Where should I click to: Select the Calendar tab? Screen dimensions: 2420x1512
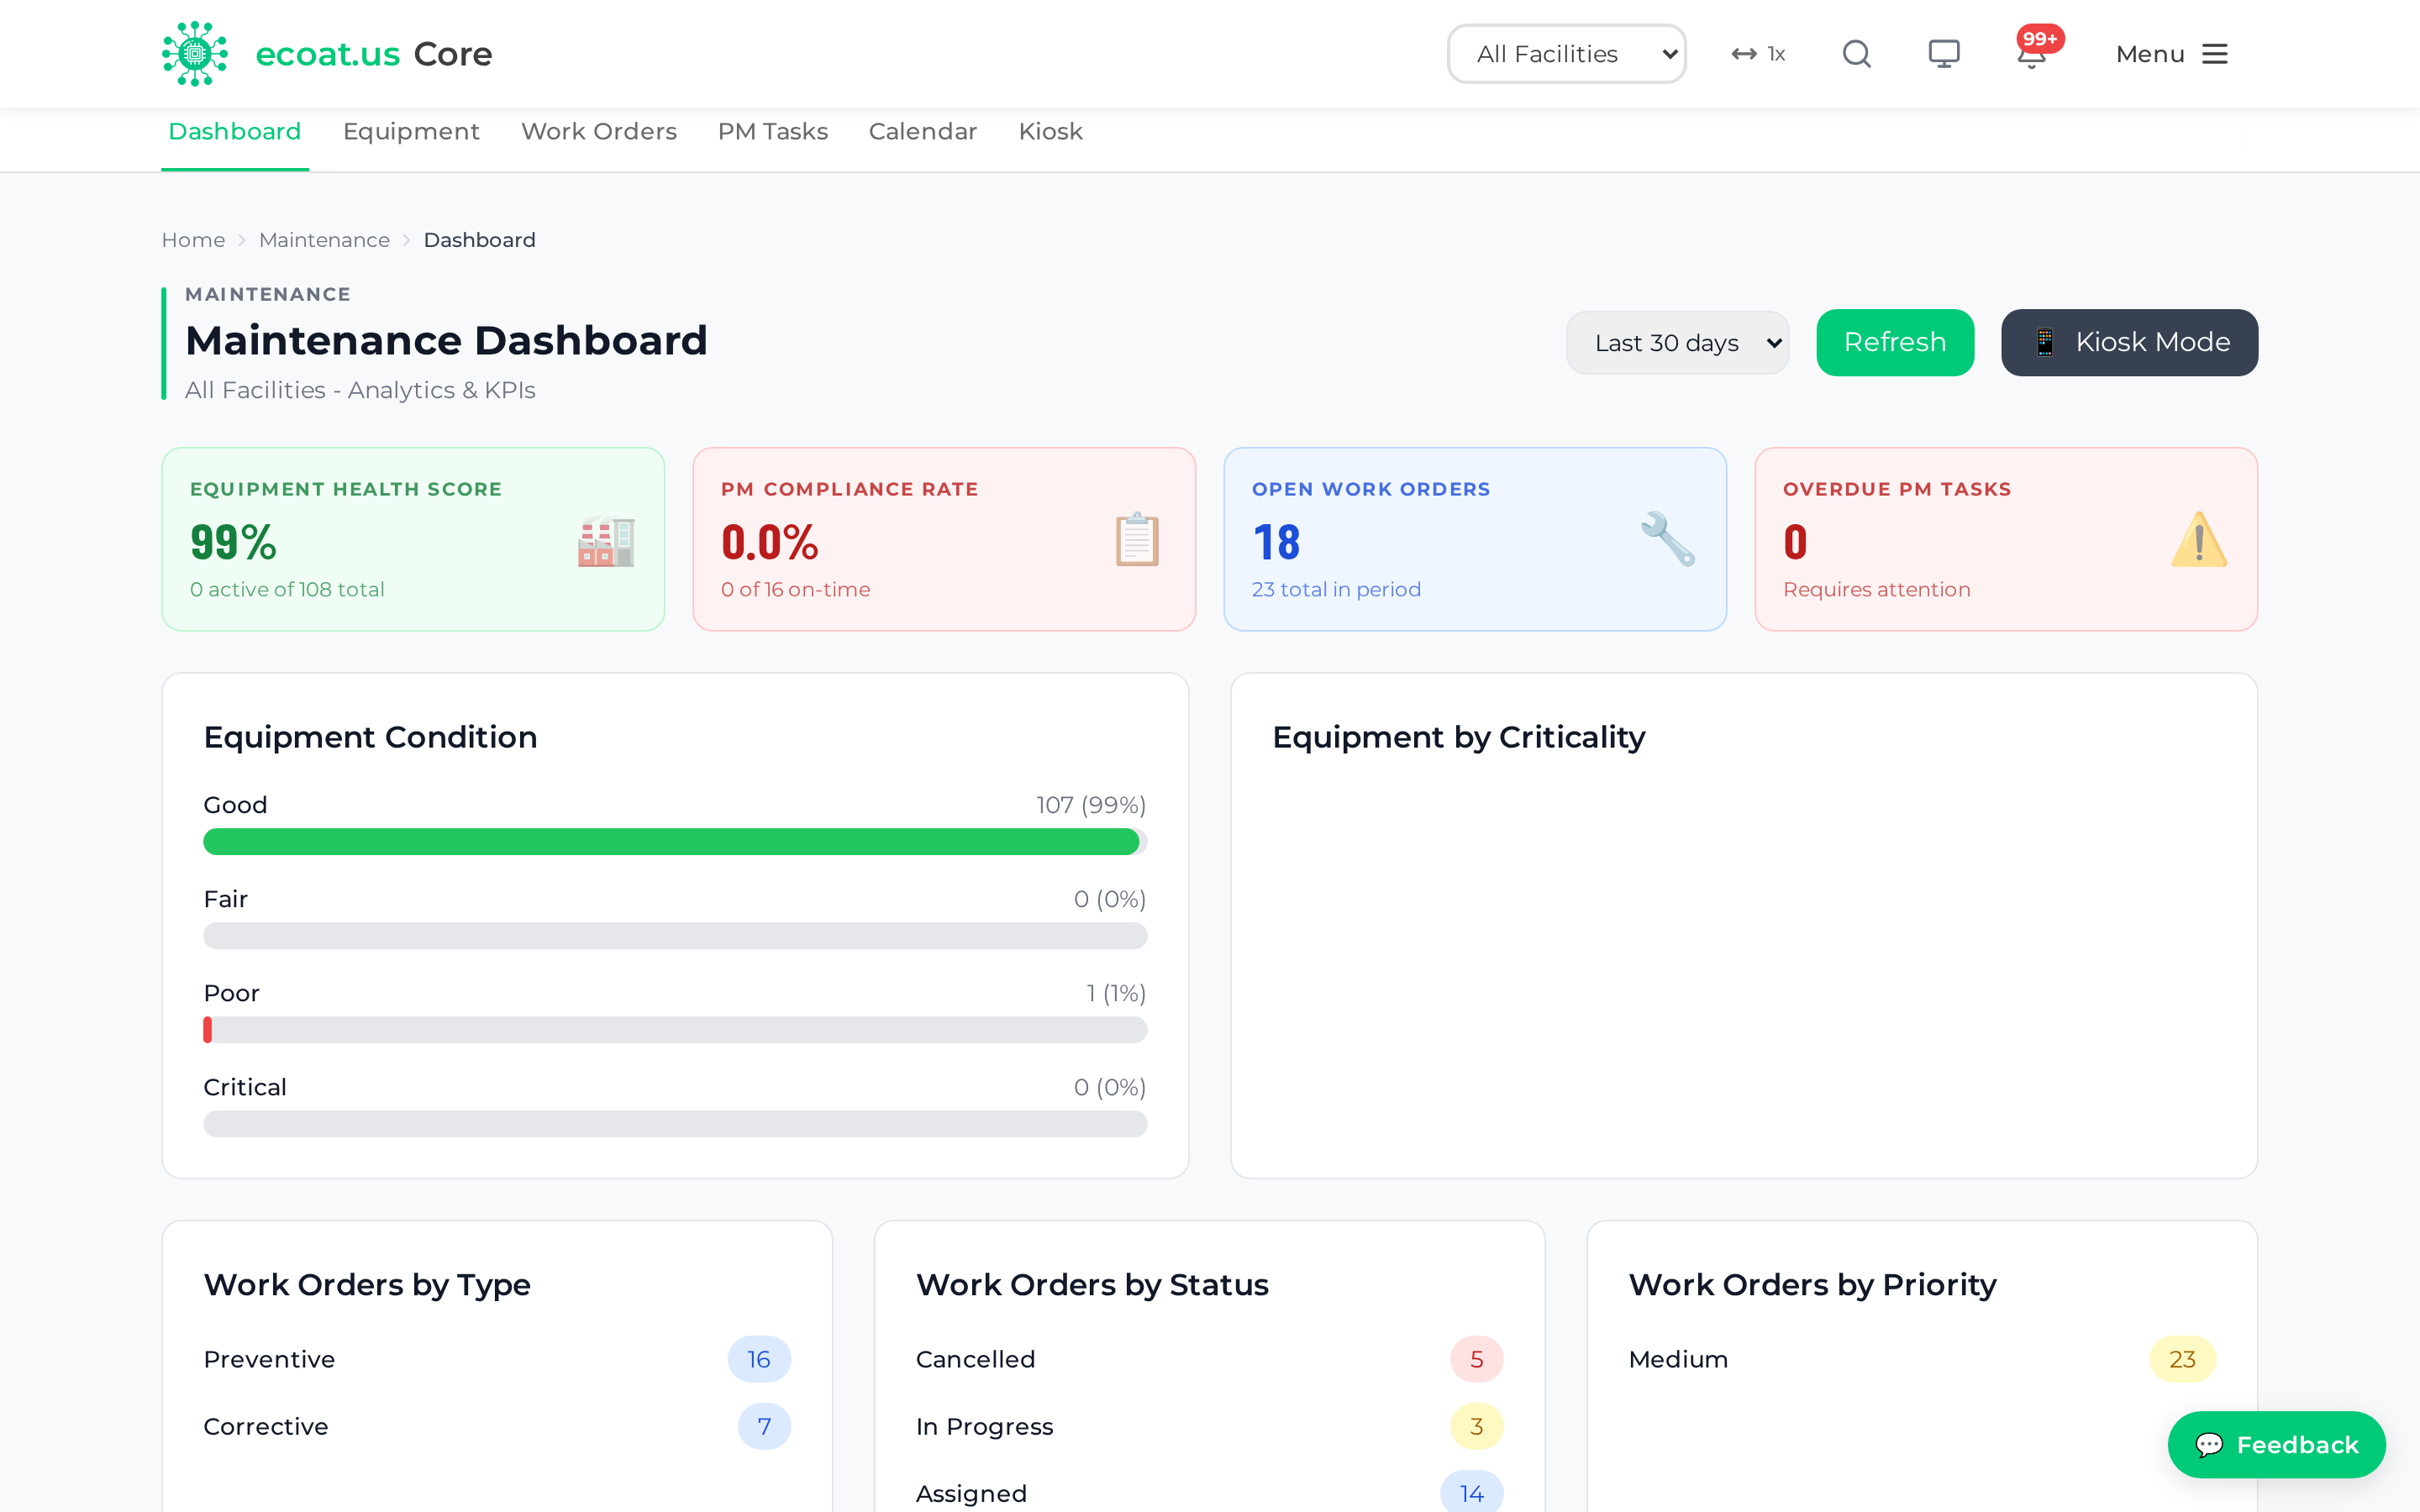click(x=922, y=132)
